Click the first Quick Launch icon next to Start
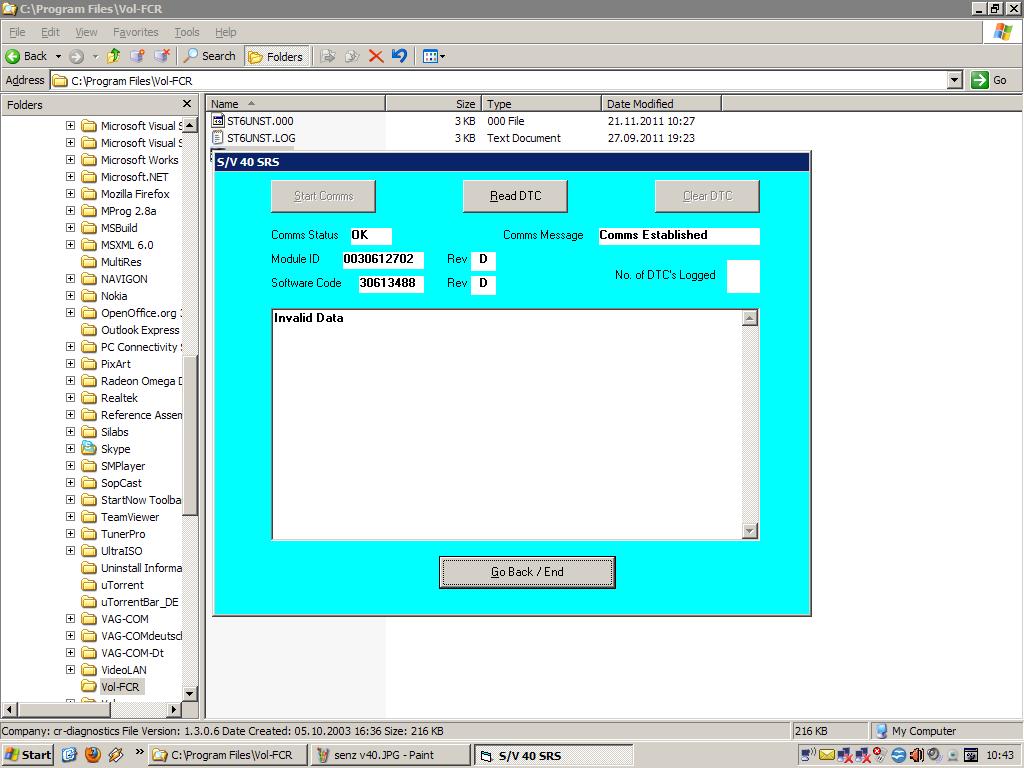This screenshot has width=1024, height=768. tap(69, 754)
